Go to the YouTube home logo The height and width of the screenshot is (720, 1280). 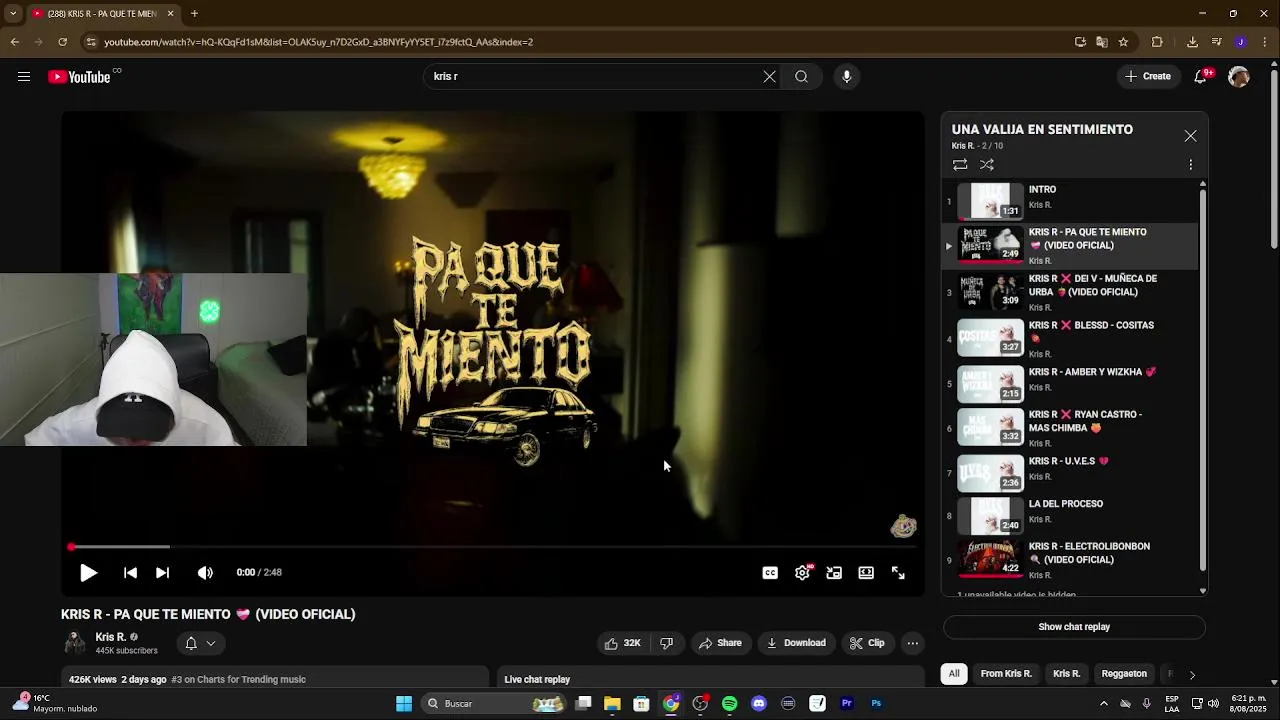79,77
